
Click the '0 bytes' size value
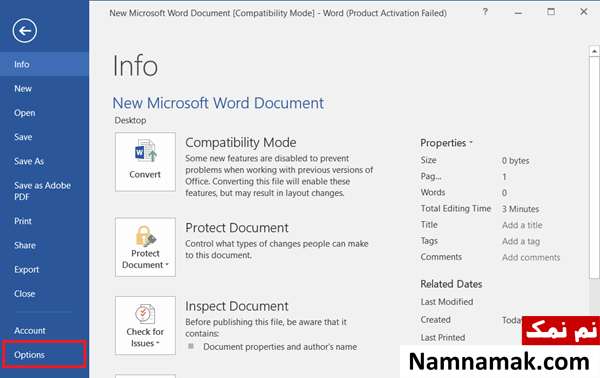tap(515, 161)
